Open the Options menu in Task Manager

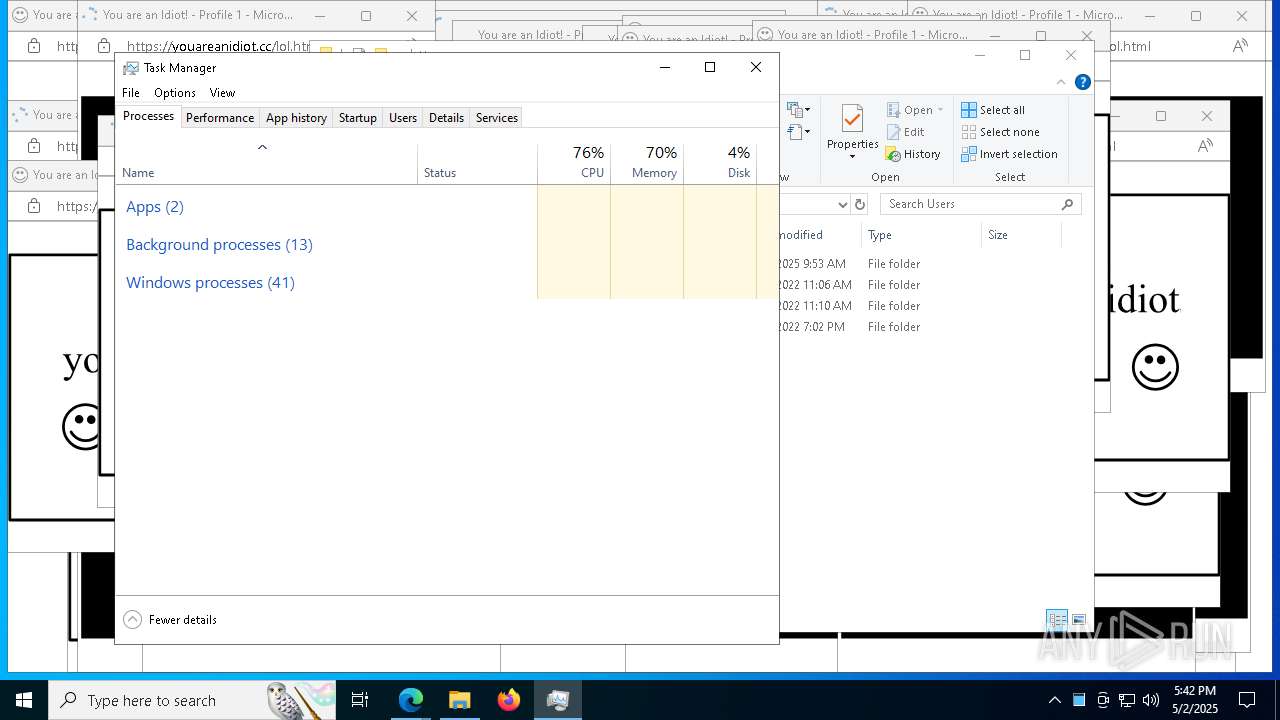[x=175, y=92]
